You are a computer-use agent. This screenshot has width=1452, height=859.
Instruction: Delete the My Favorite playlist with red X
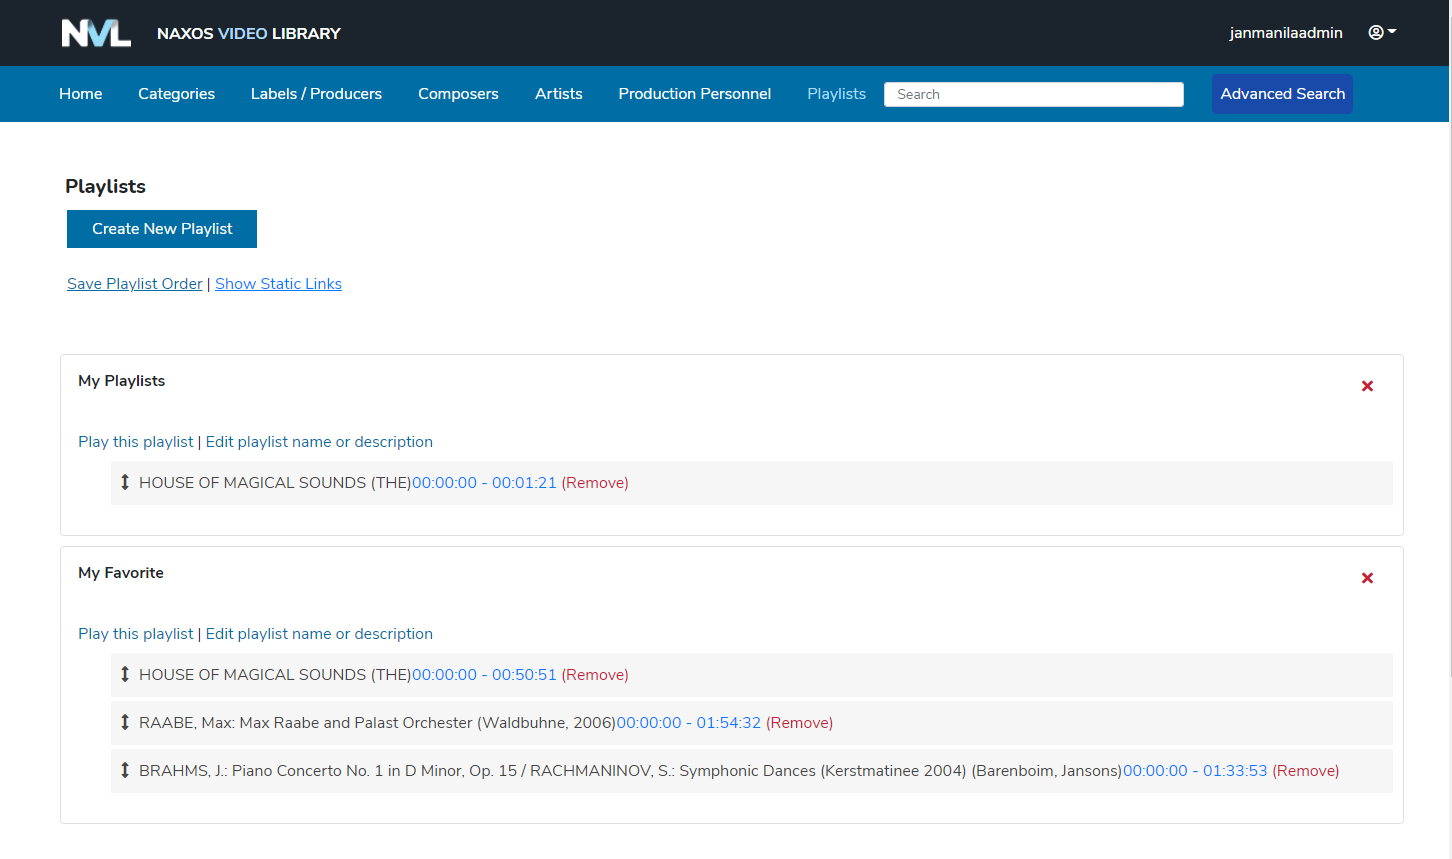point(1367,578)
